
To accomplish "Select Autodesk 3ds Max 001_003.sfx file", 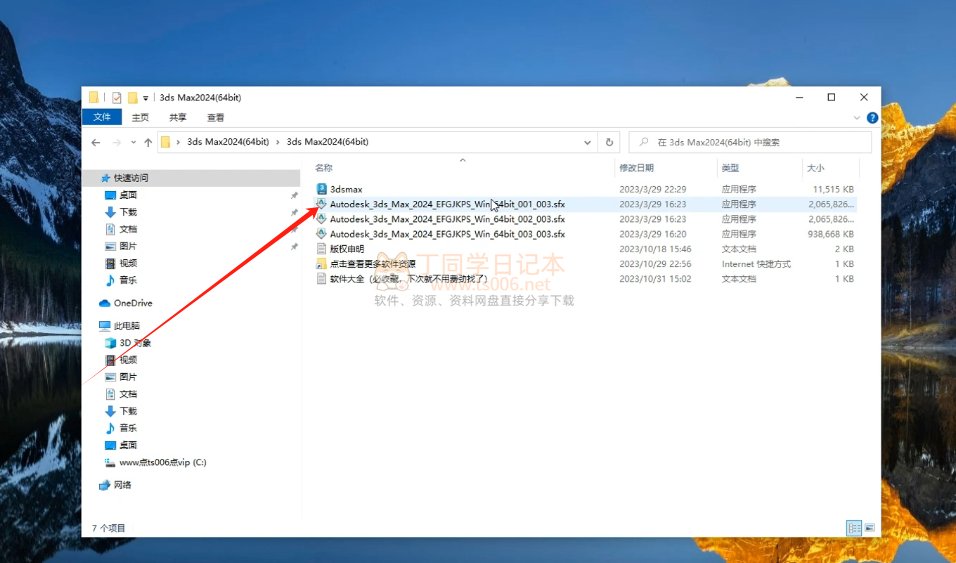I will click(x=447, y=203).
